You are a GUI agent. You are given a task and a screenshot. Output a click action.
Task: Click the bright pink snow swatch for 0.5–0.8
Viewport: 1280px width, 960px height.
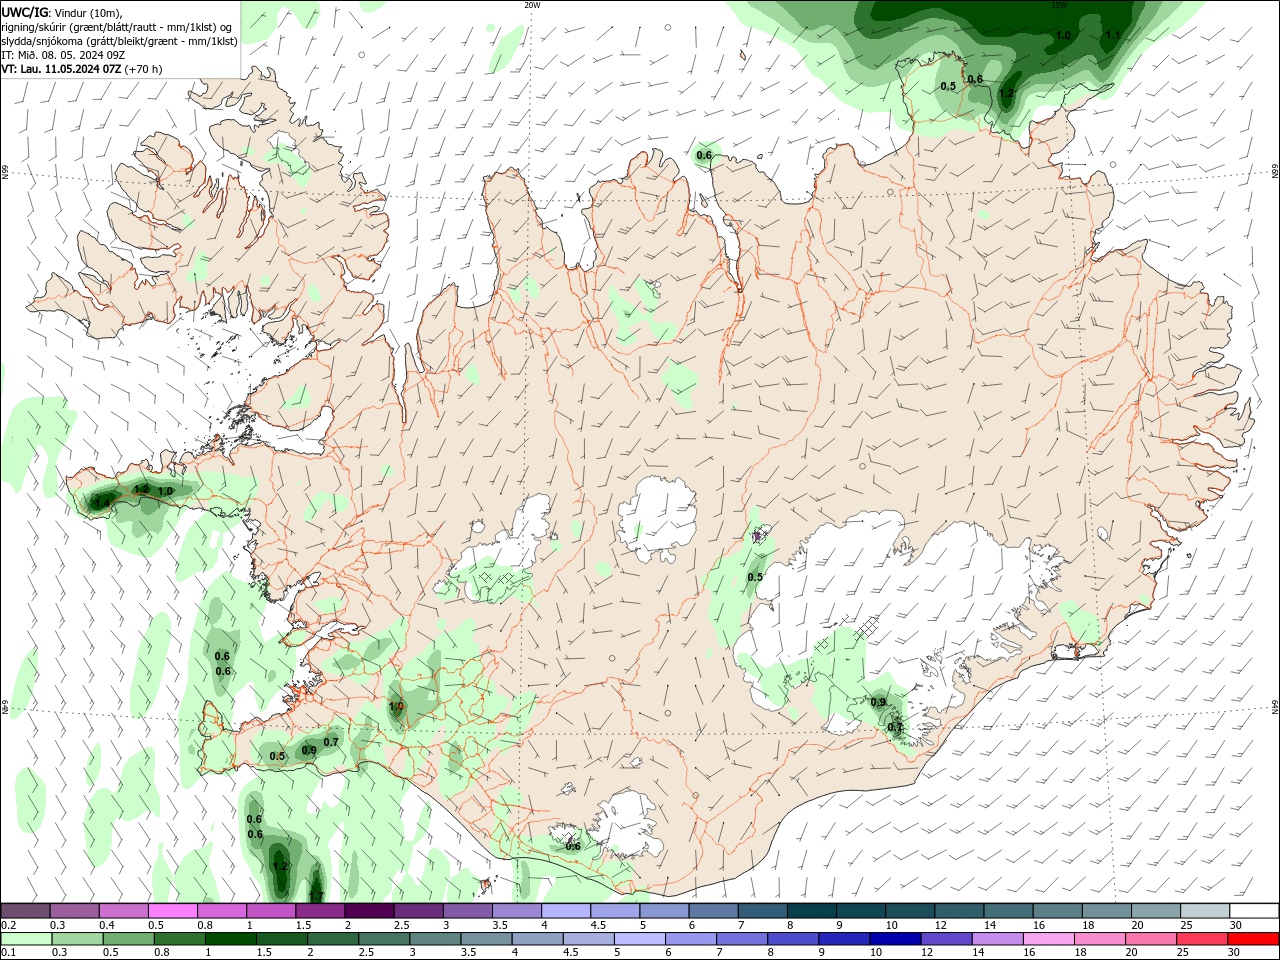[x=172, y=911]
